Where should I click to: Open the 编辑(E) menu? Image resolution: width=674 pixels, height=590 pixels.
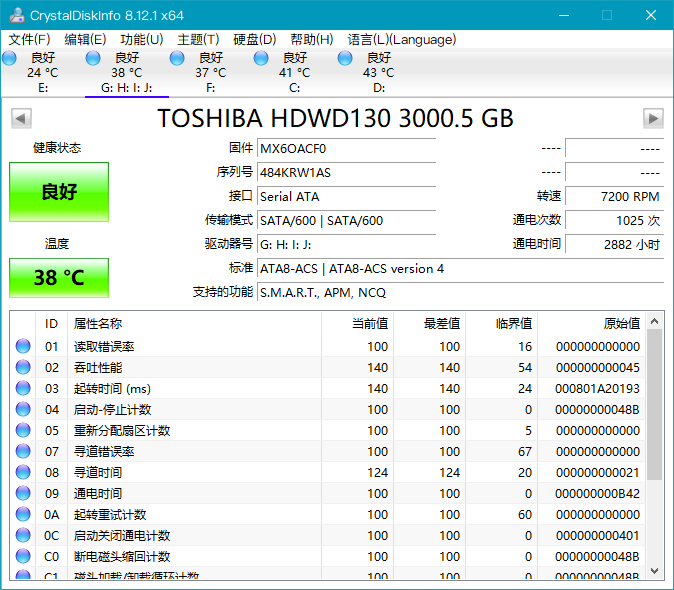[85, 40]
